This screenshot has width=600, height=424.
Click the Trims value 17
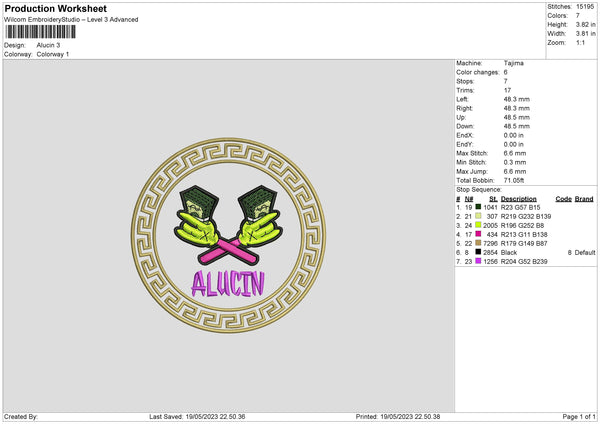click(x=507, y=90)
